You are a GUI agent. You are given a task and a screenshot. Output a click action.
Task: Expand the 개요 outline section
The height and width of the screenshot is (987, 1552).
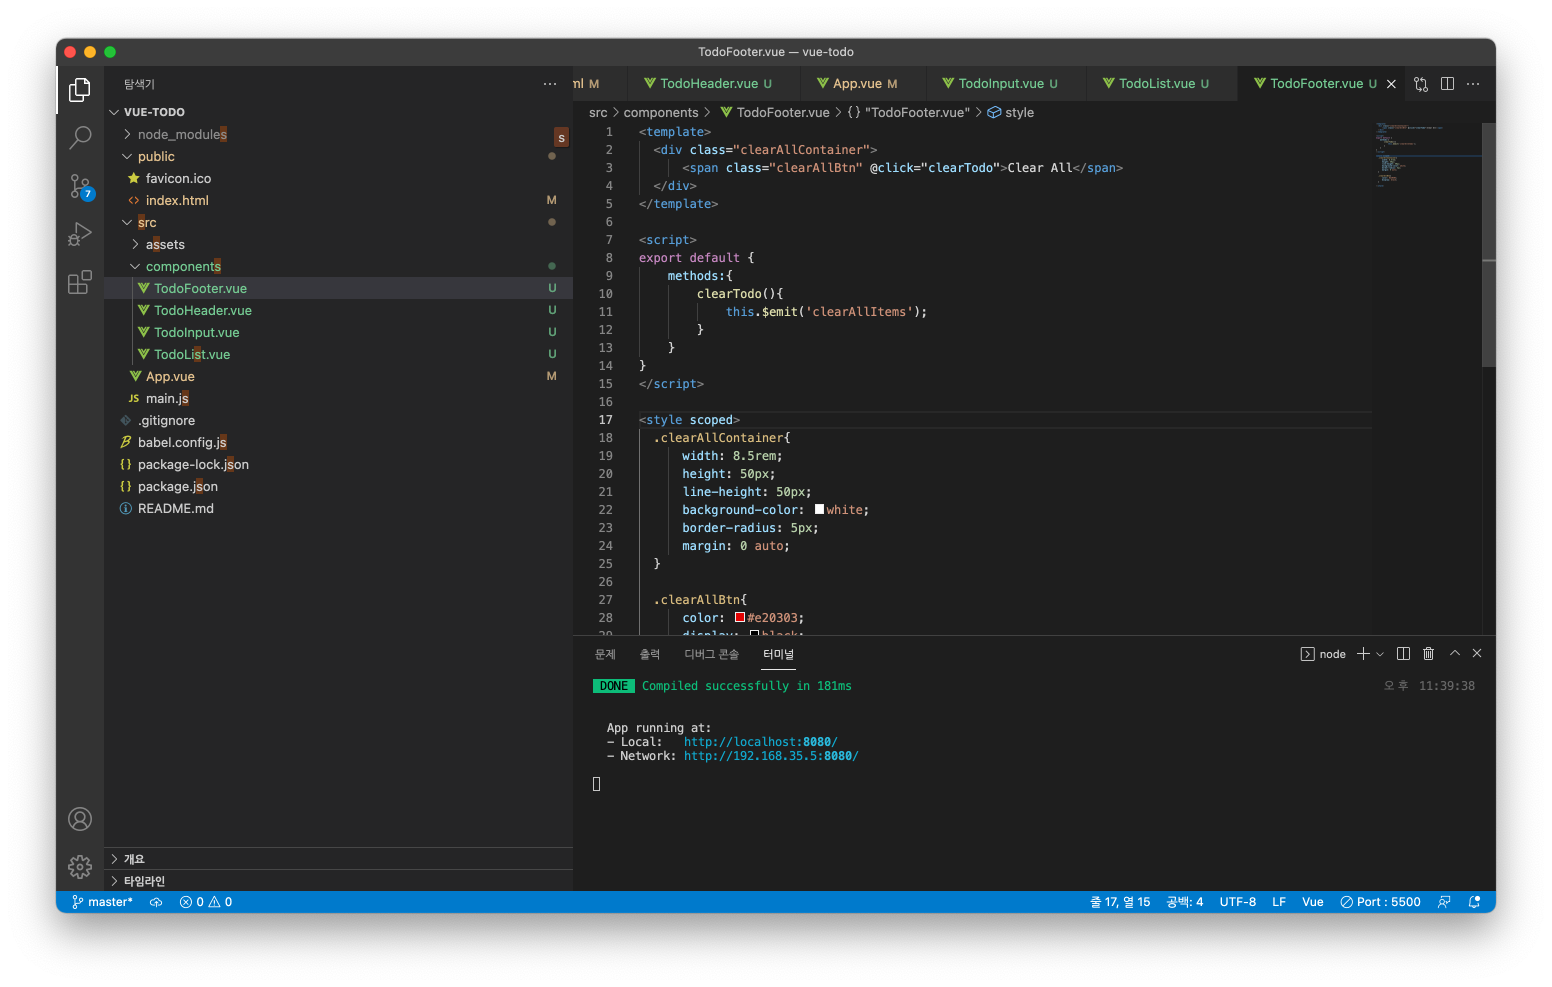click(338, 859)
